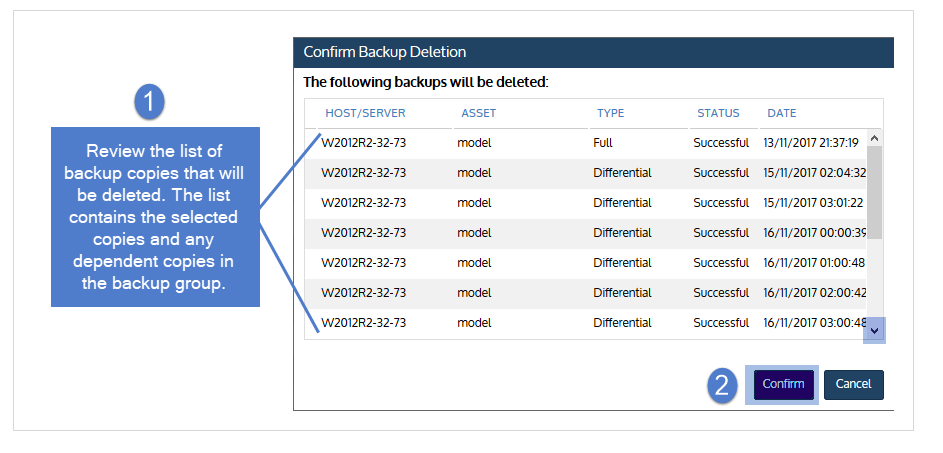Sort by TYPE column header
The width and height of the screenshot is (943, 453).
[x=610, y=113]
